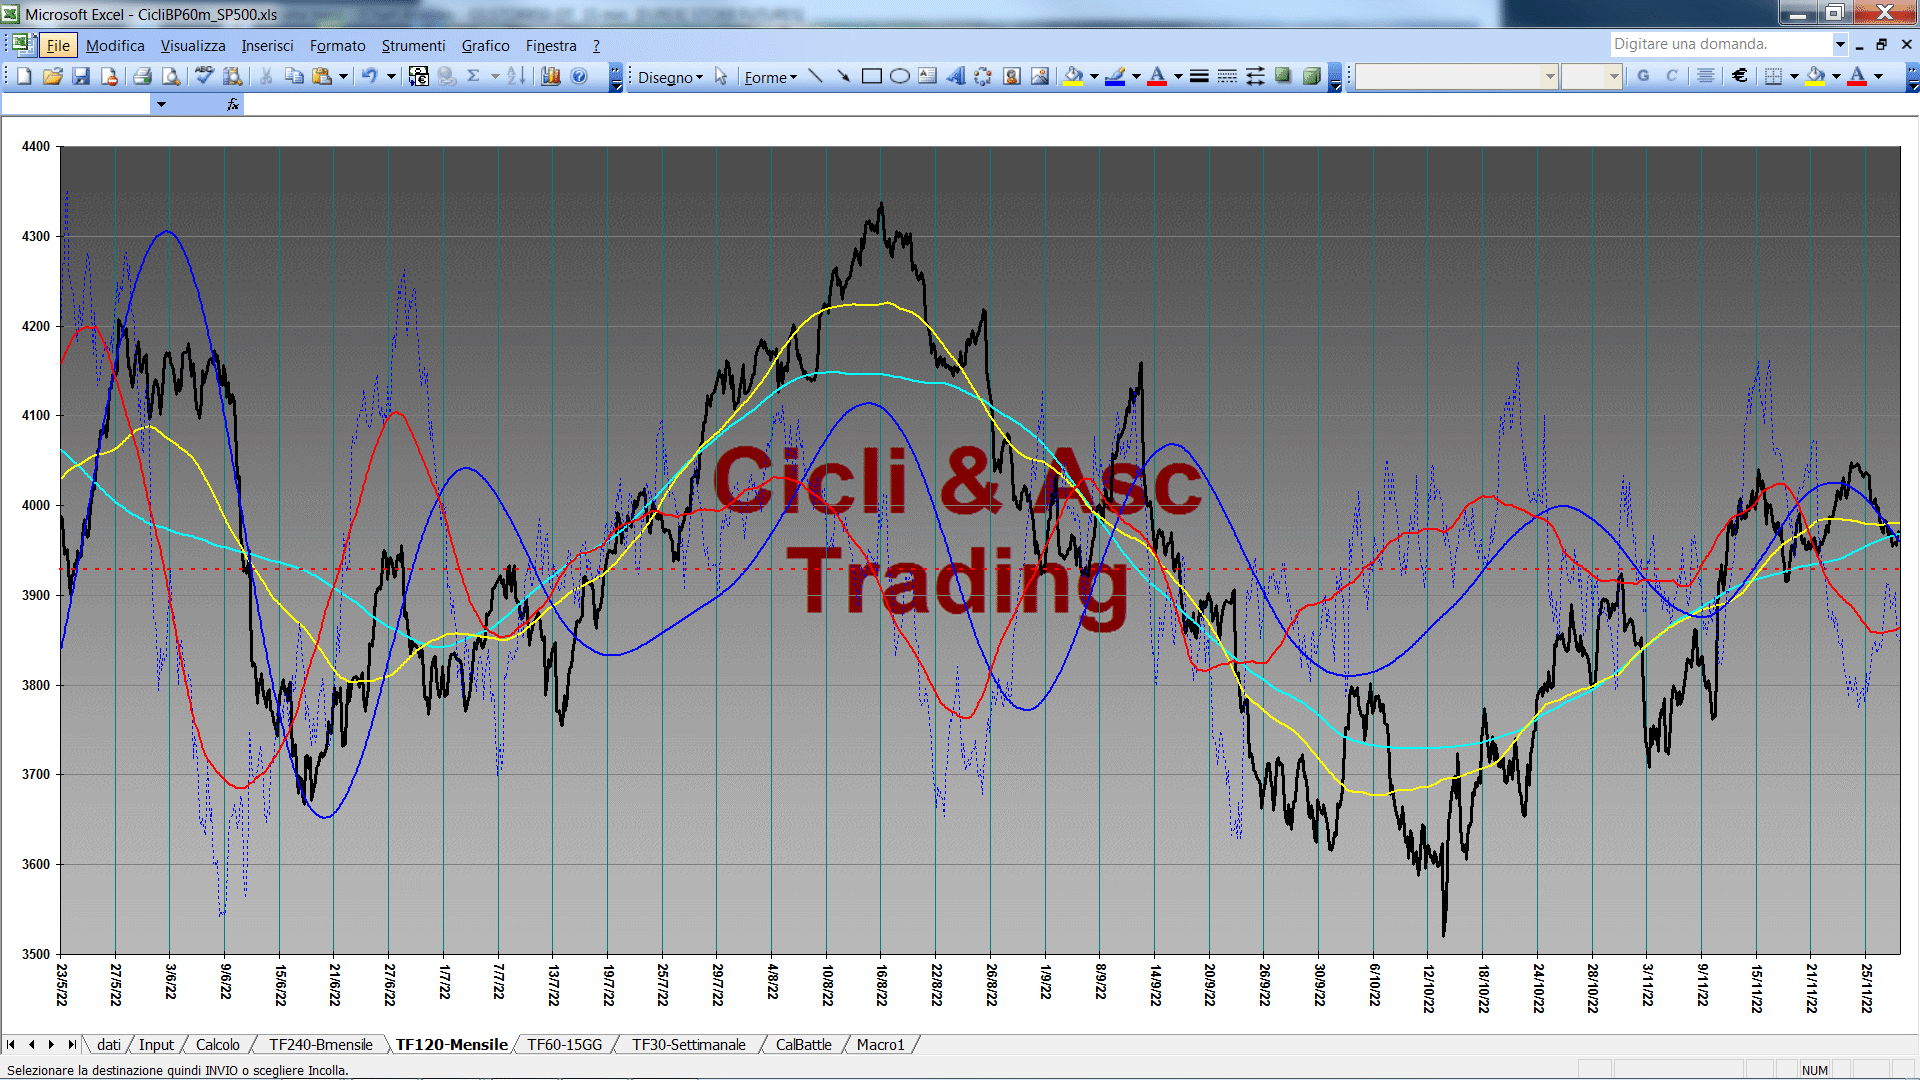Click the Shadow Style icon
Image resolution: width=1920 pixels, height=1080 pixels.
[1283, 76]
